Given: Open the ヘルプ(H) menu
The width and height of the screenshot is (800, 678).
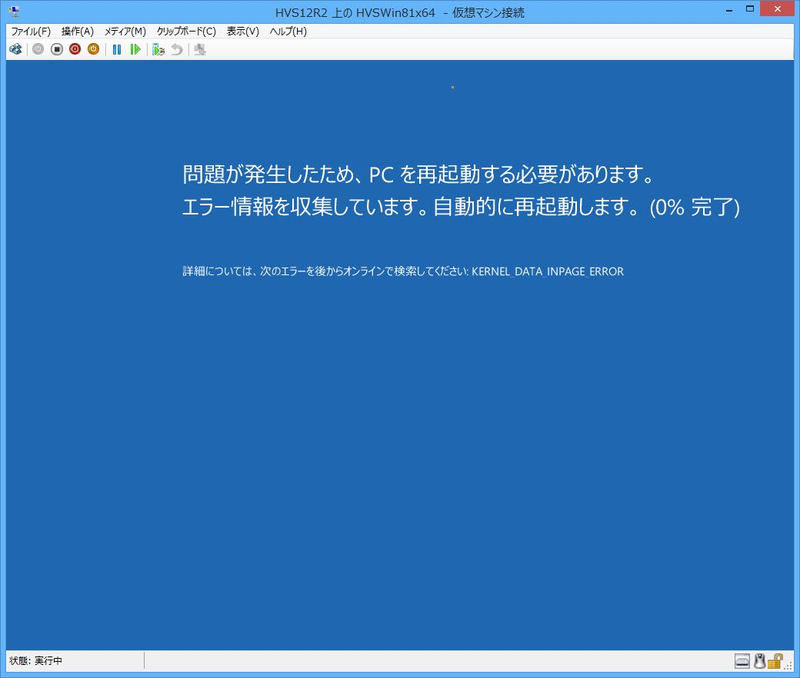Looking at the screenshot, I should click(x=288, y=32).
